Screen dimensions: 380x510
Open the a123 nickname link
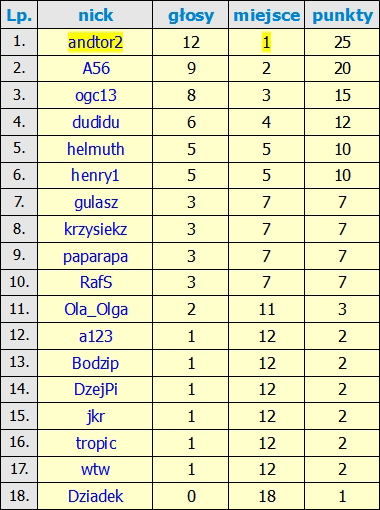96,336
